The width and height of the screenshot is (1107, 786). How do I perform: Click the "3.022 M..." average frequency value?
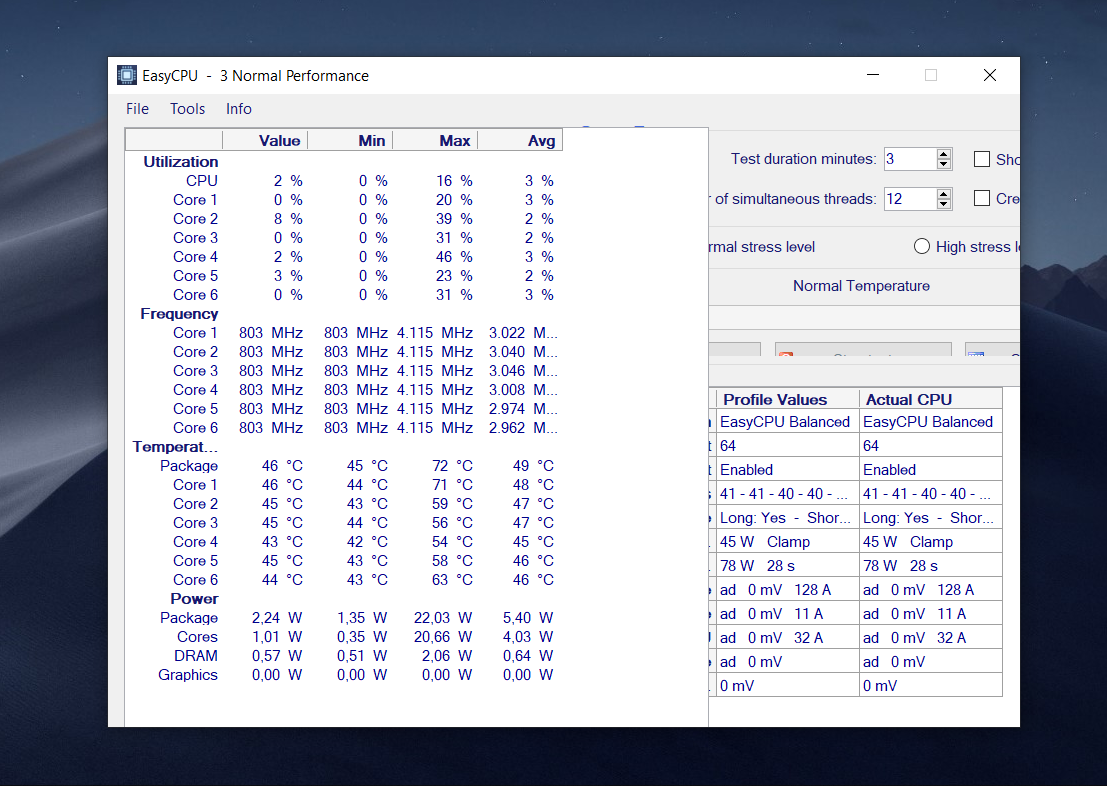[x=523, y=333]
